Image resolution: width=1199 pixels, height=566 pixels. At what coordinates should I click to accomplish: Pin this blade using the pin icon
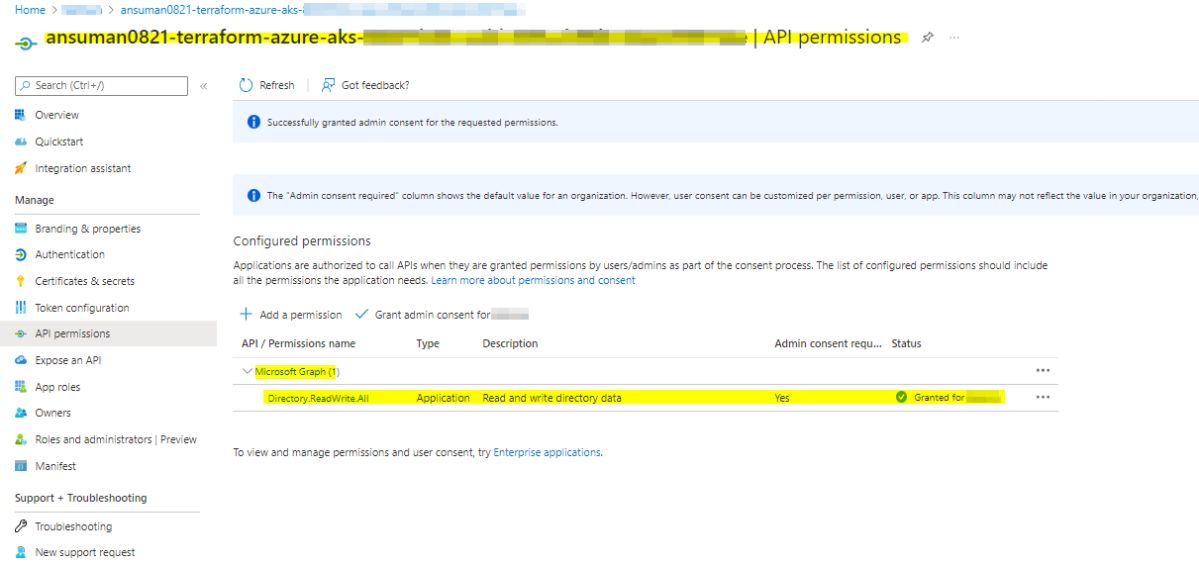[x=928, y=37]
